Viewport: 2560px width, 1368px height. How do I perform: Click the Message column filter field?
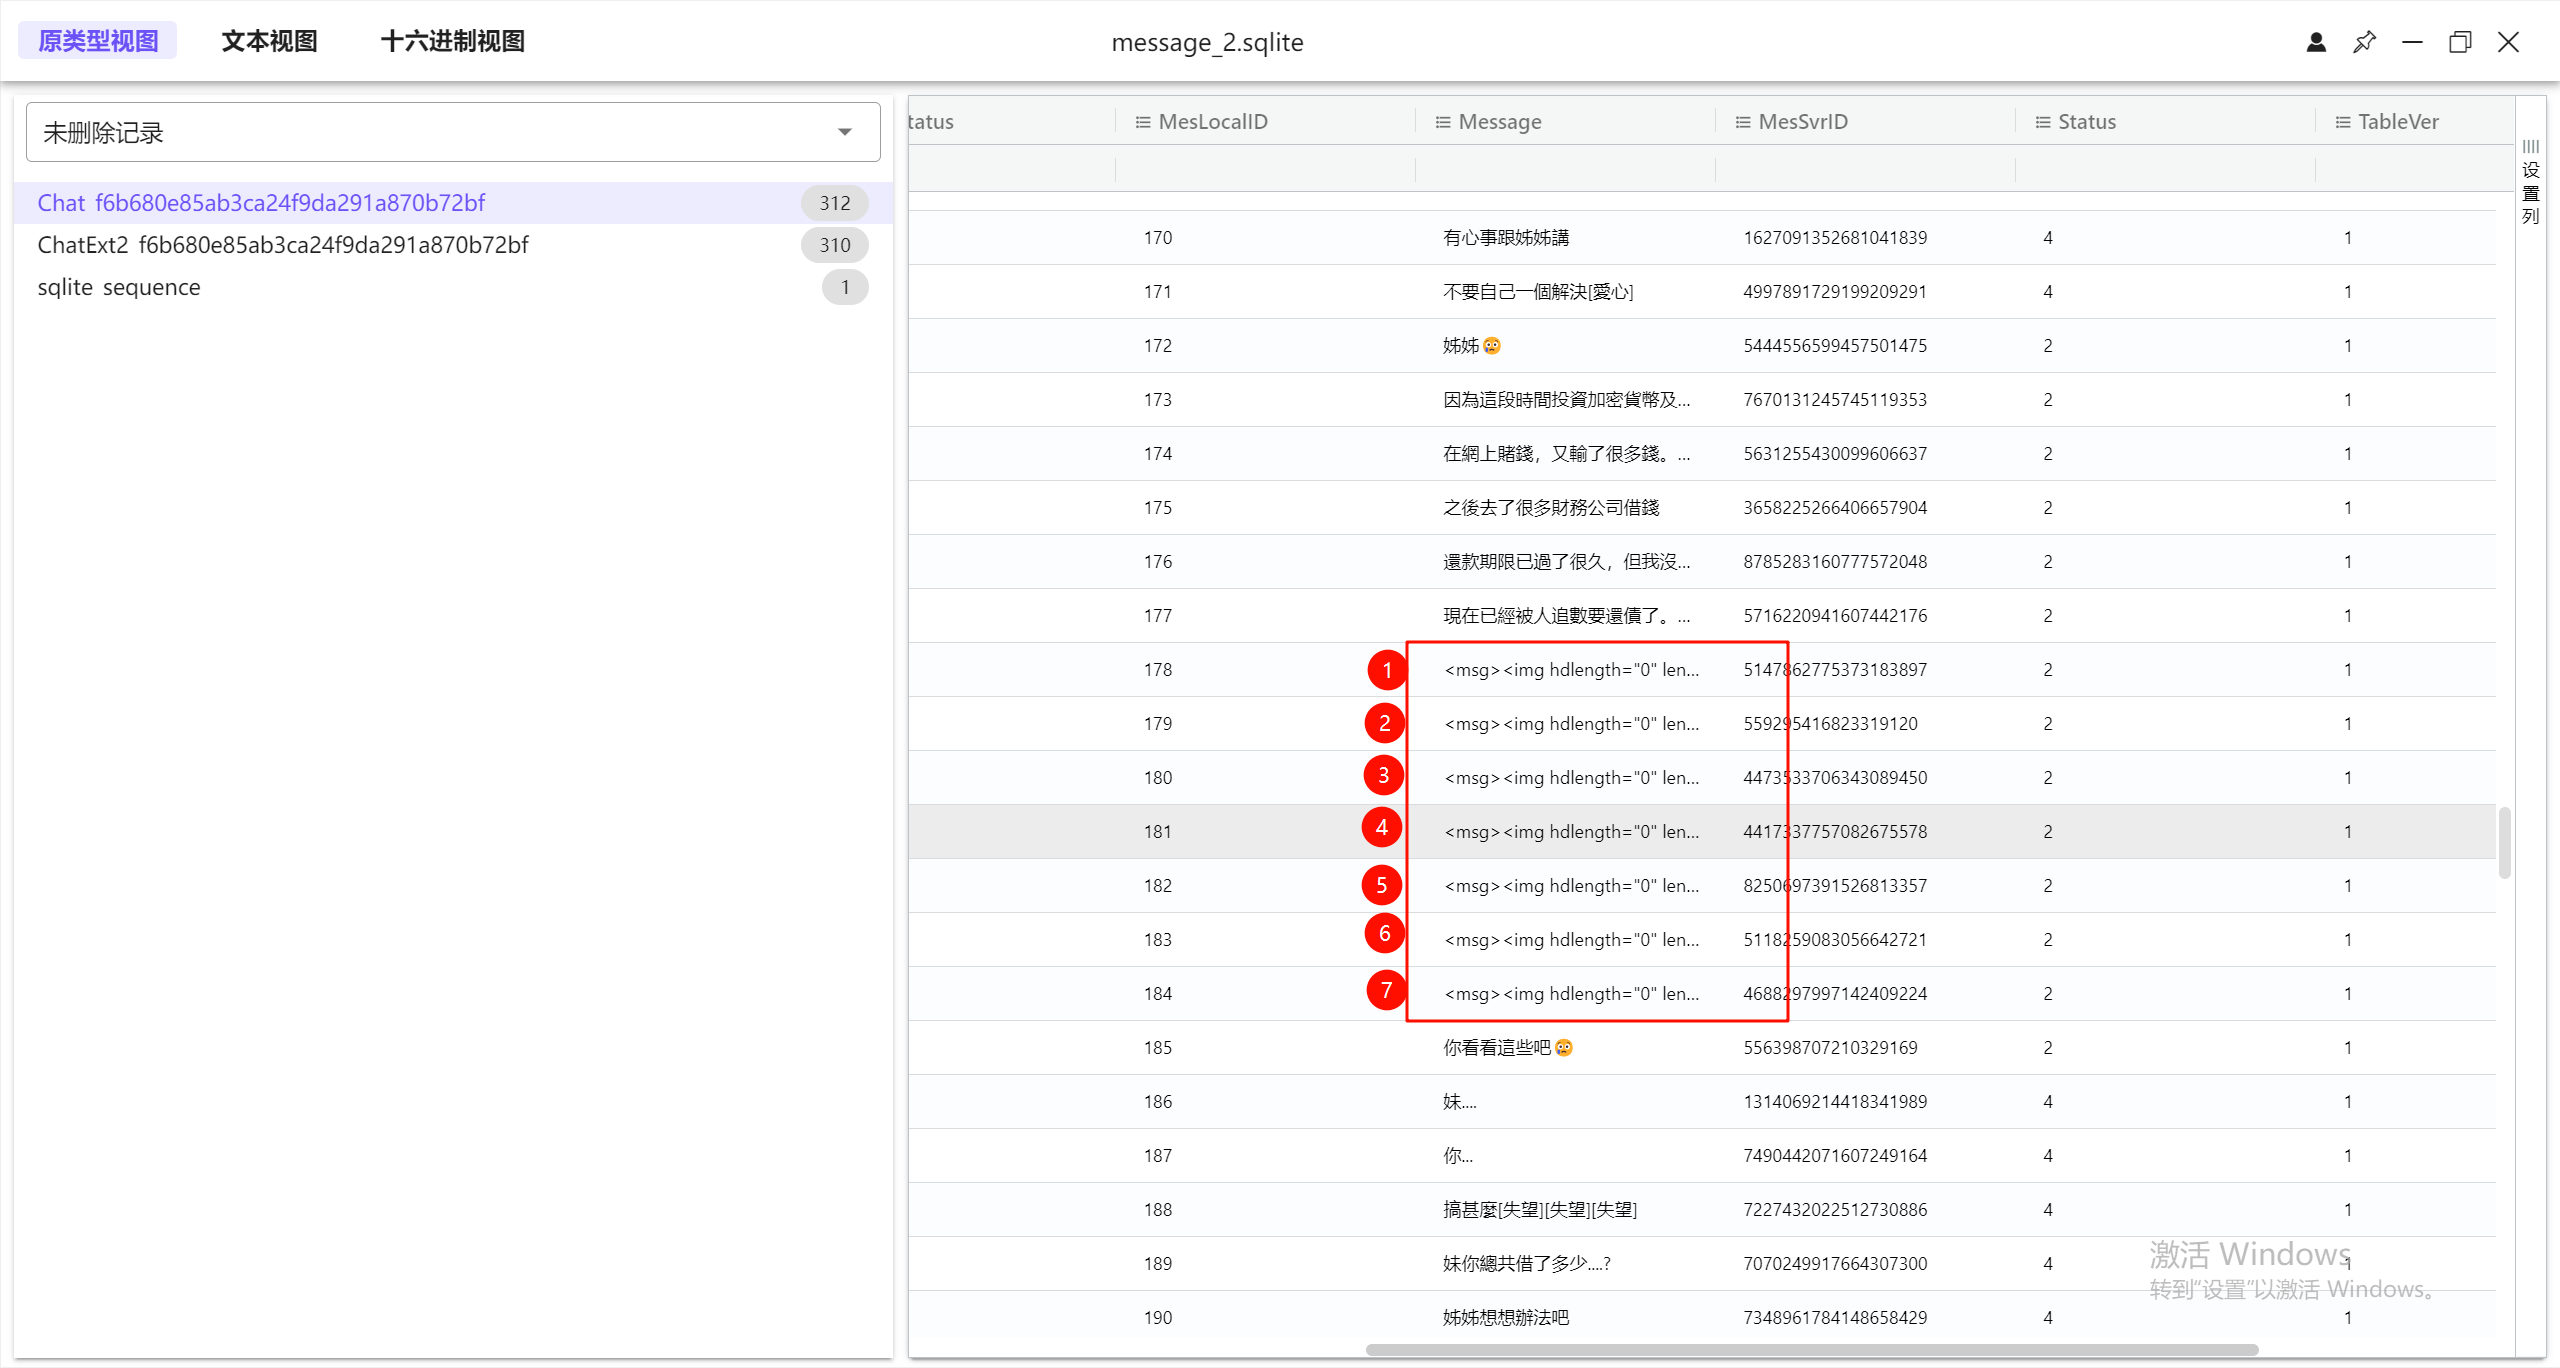pos(1565,168)
